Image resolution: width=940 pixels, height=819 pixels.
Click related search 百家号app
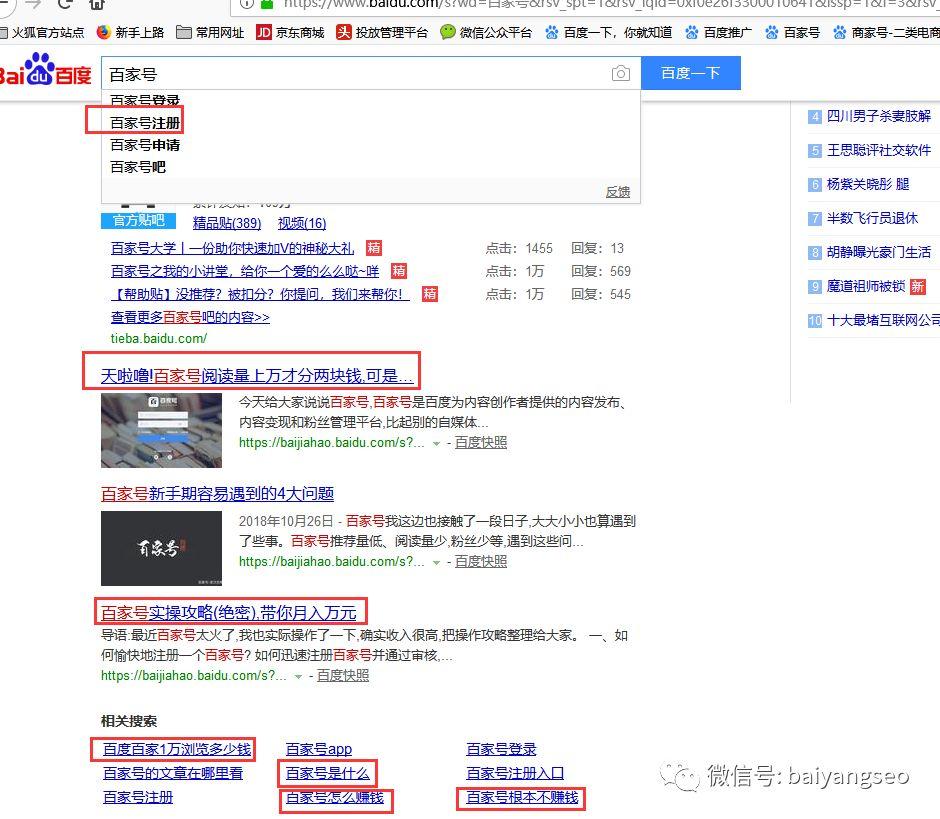(x=318, y=749)
